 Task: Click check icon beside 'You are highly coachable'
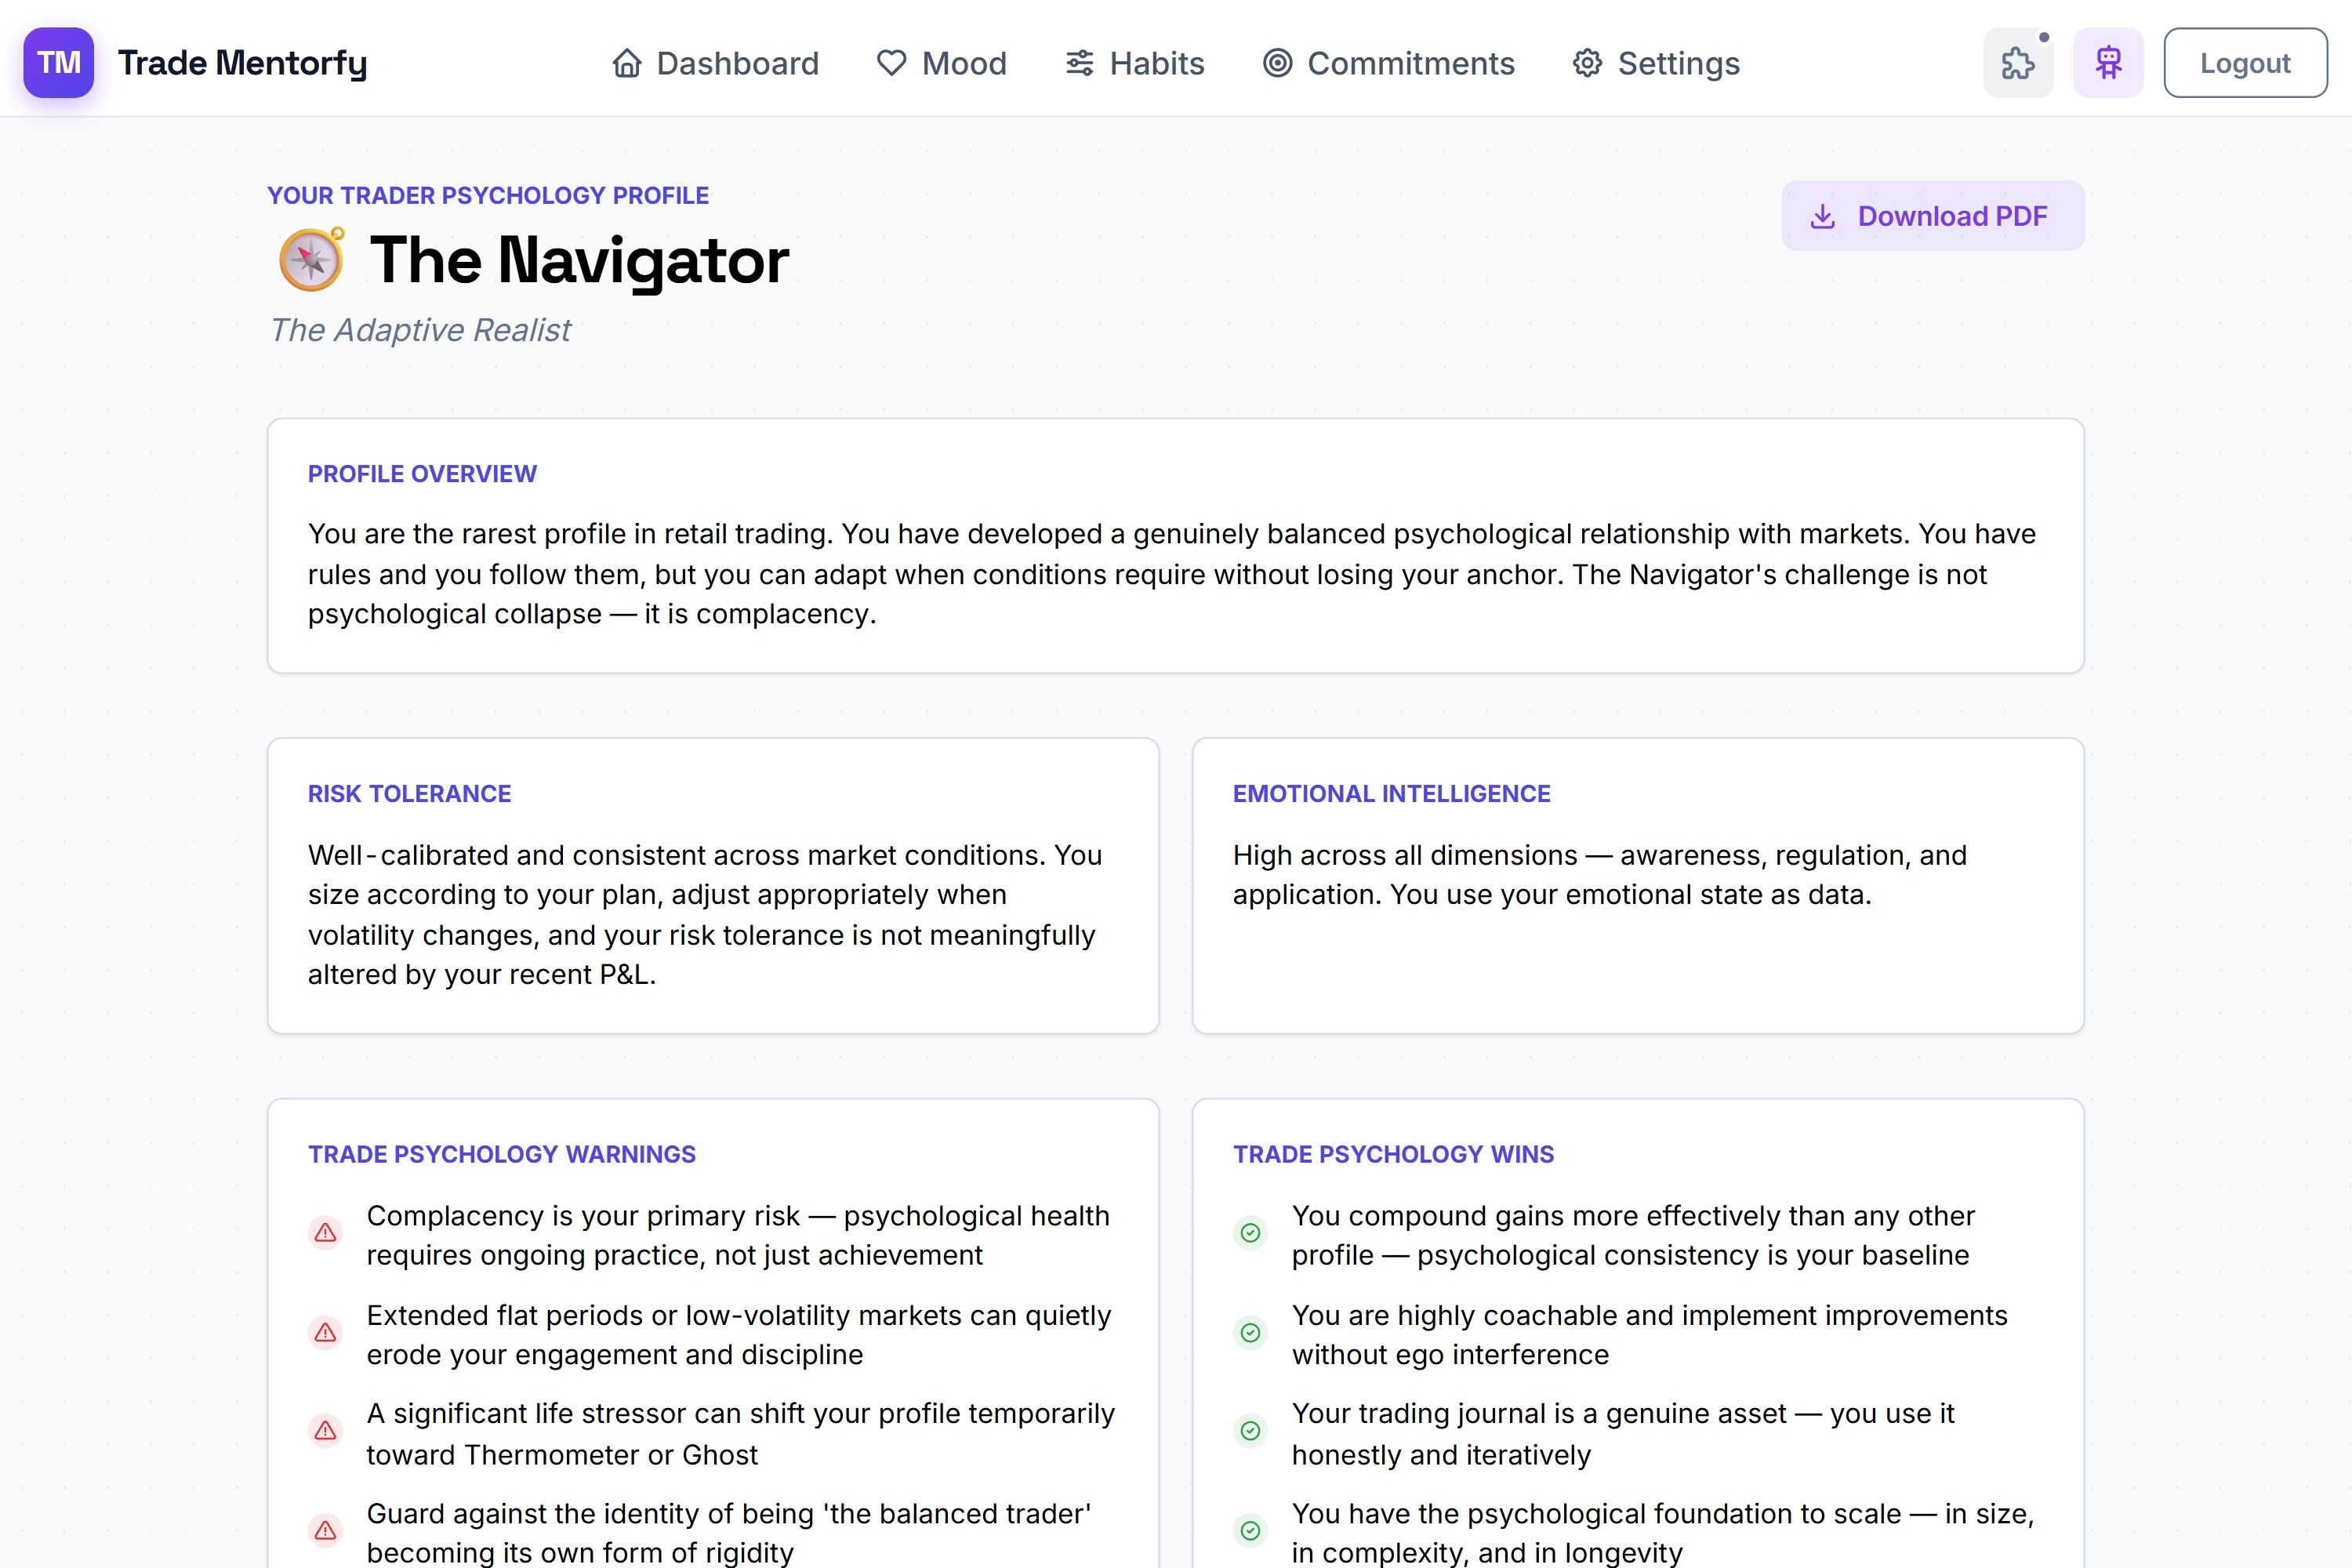point(1250,1333)
